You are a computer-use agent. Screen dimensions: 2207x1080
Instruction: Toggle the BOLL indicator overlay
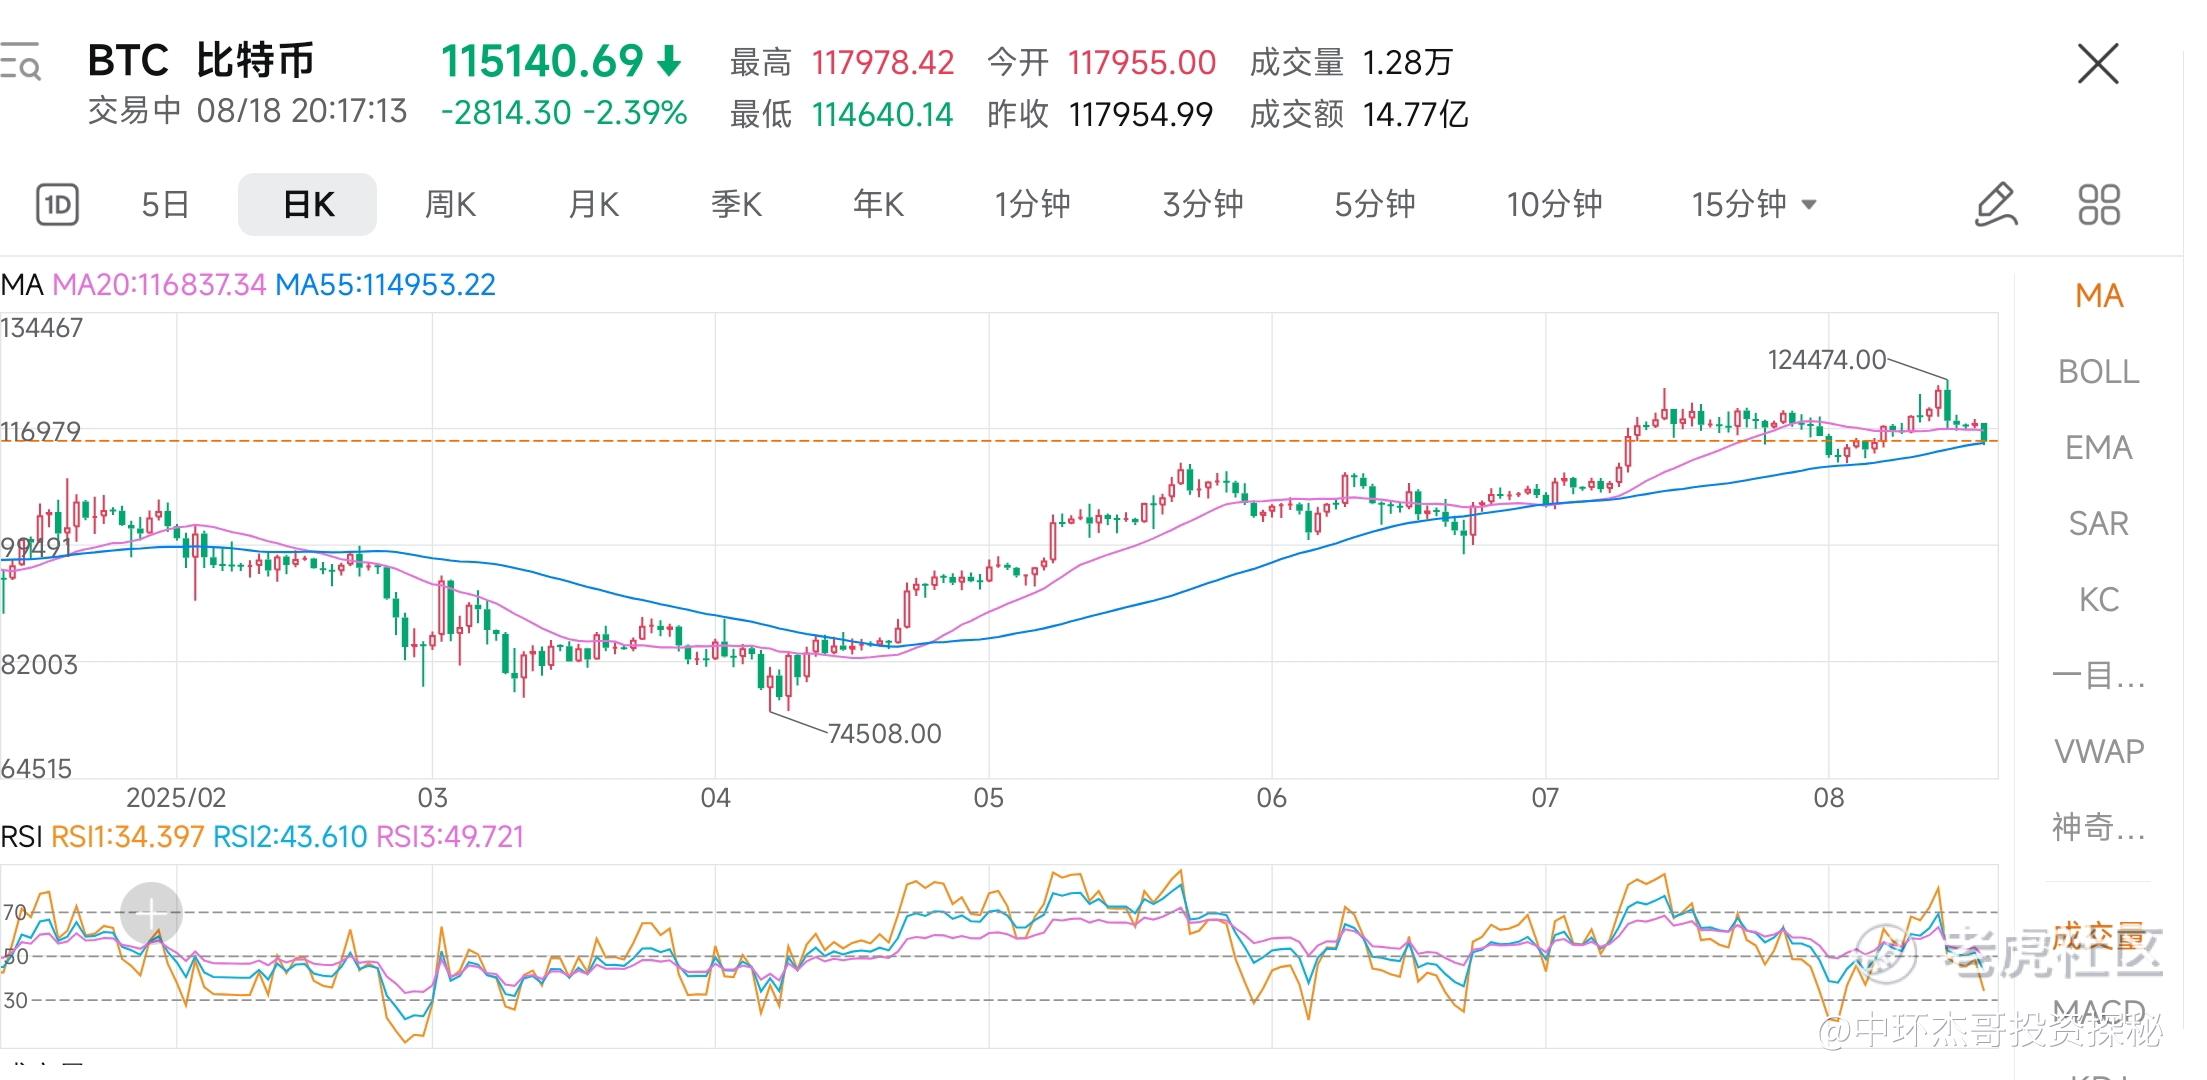coord(2098,372)
